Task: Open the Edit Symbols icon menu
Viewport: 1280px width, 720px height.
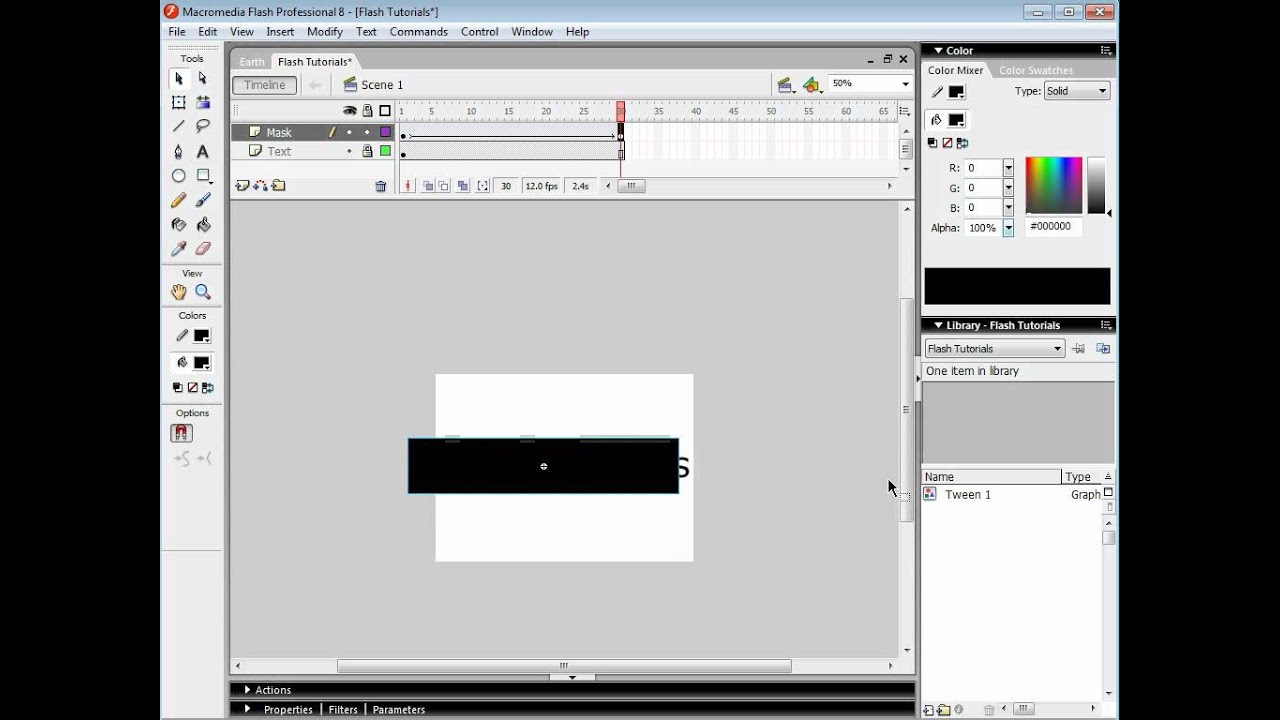Action: pyautogui.click(x=813, y=85)
